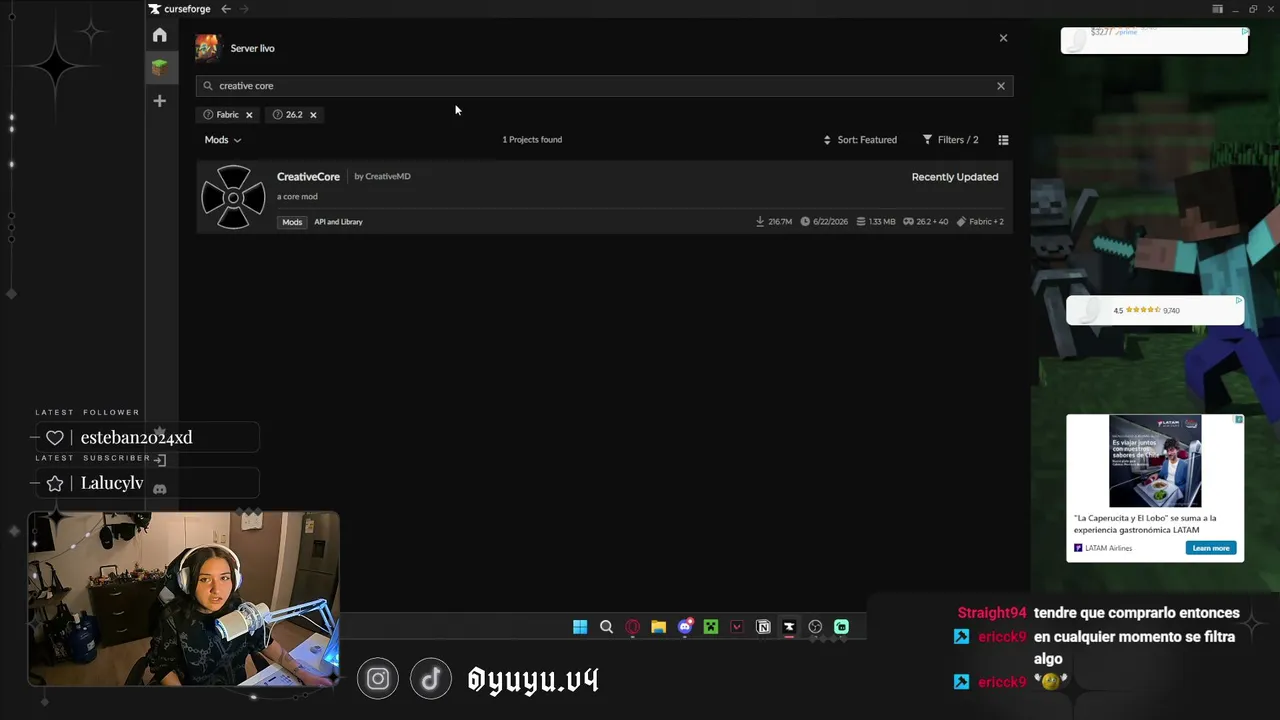Click the '1 Projects found' text
Viewport: 1280px width, 720px height.
(532, 140)
